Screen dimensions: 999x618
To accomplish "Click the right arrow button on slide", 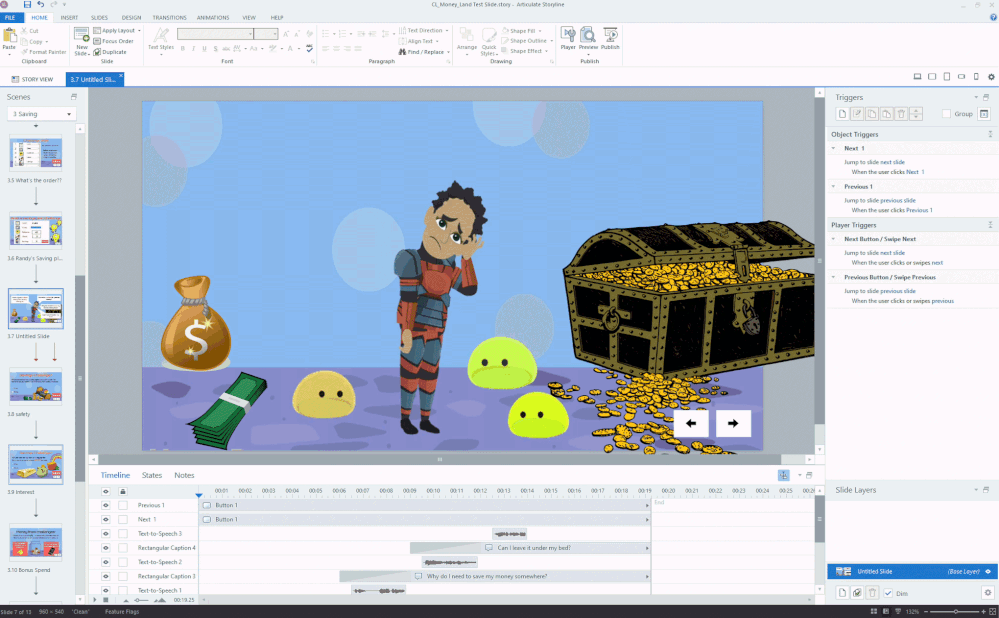I will tap(733, 423).
